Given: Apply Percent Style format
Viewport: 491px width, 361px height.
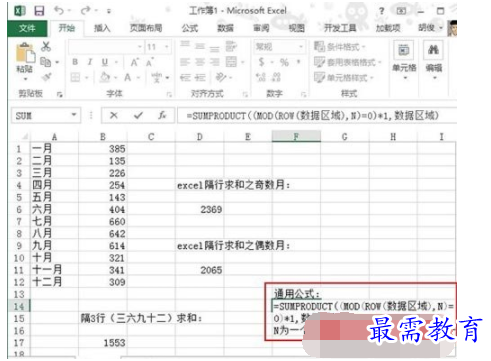Looking at the screenshot, I should point(284,62).
